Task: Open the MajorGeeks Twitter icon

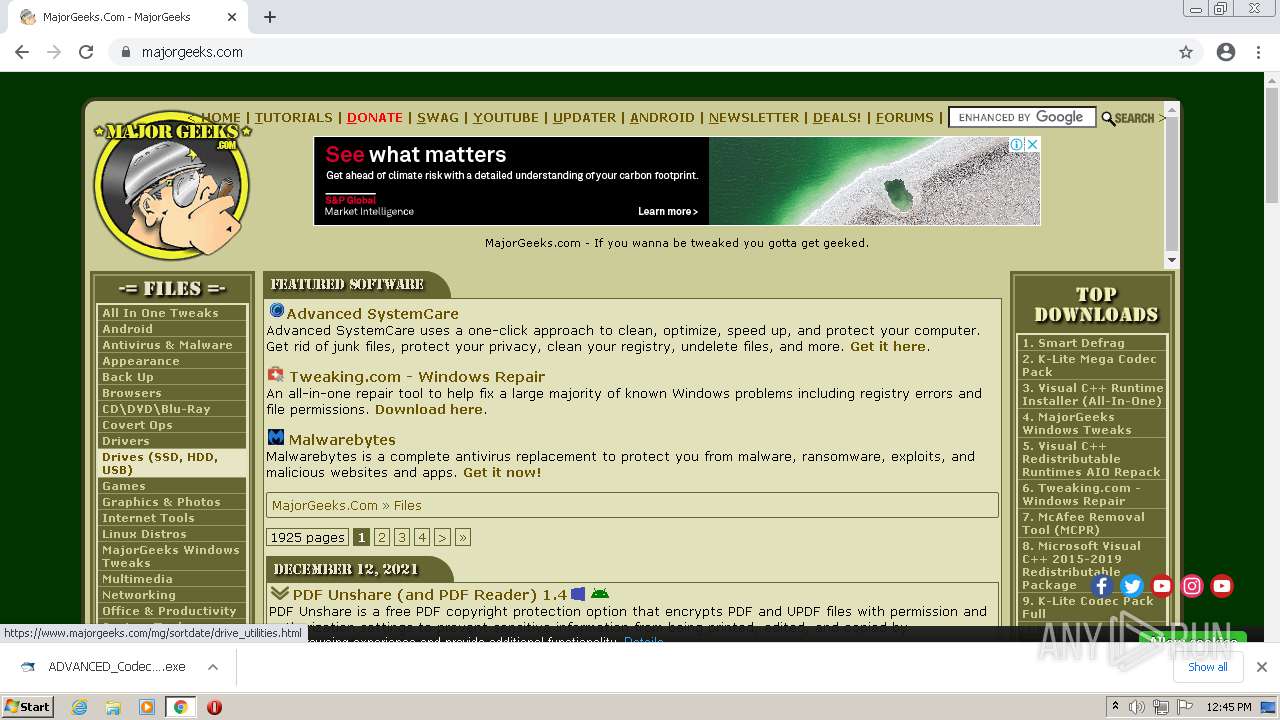Action: (x=1132, y=586)
